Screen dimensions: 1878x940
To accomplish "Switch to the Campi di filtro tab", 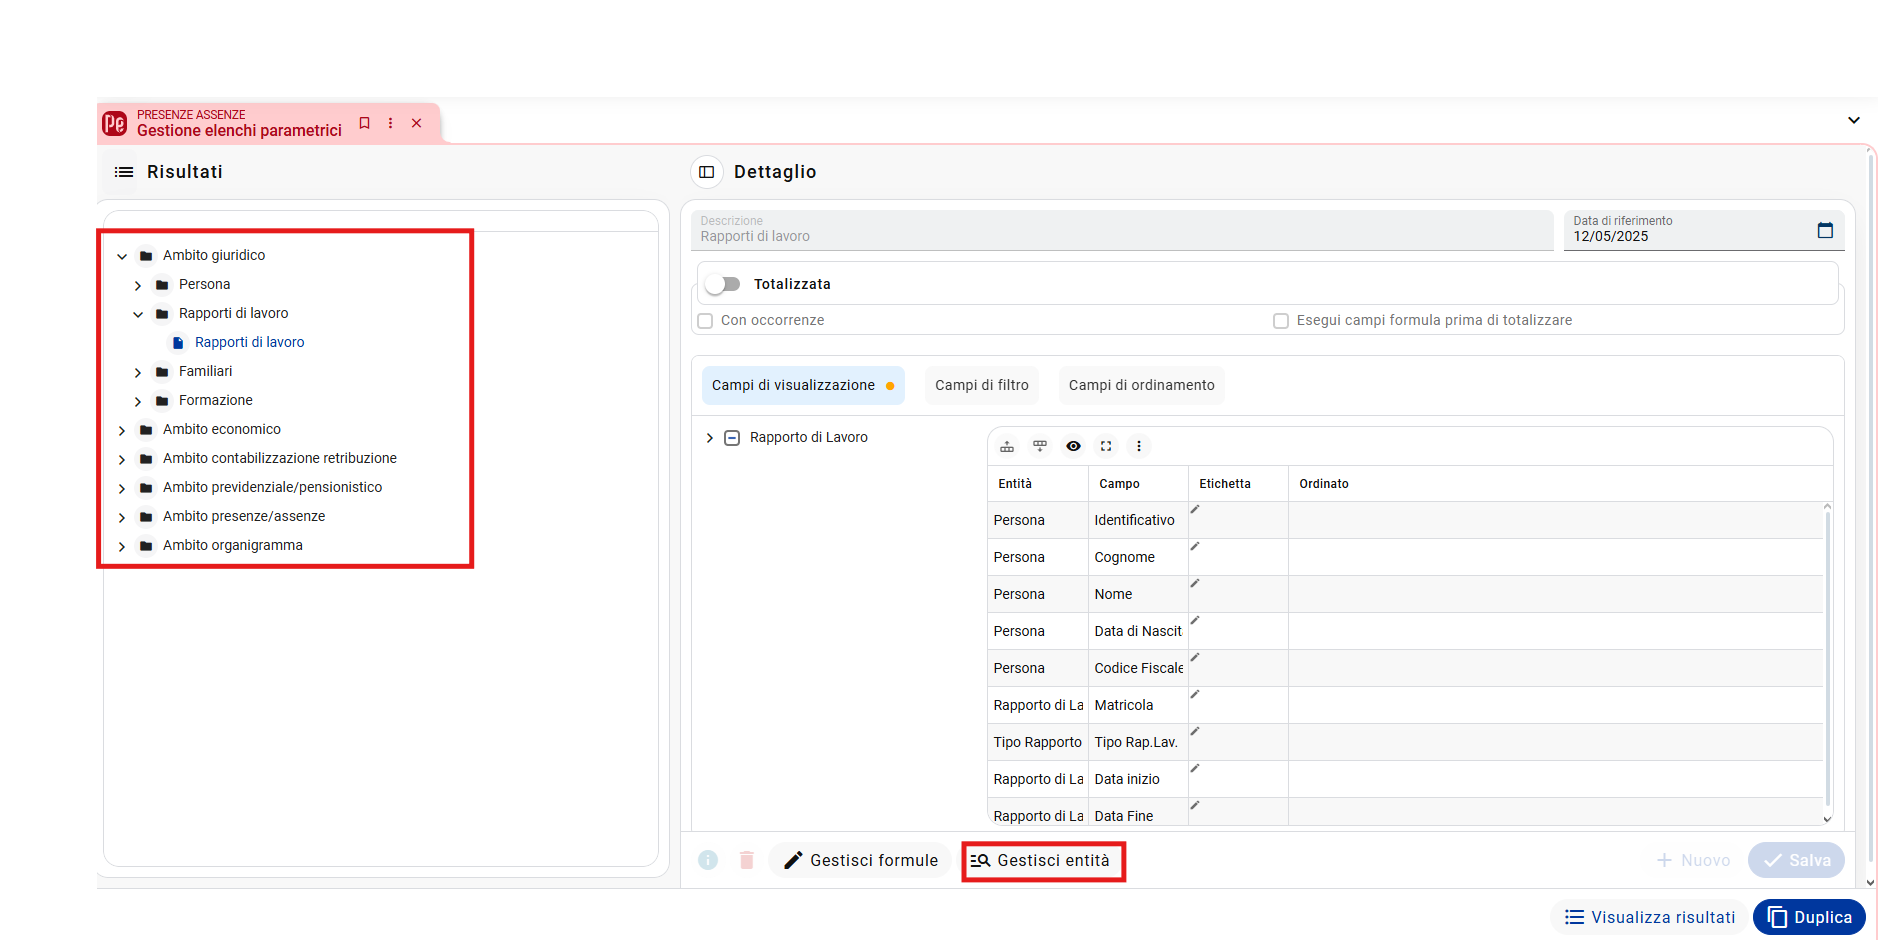I will 982,385.
